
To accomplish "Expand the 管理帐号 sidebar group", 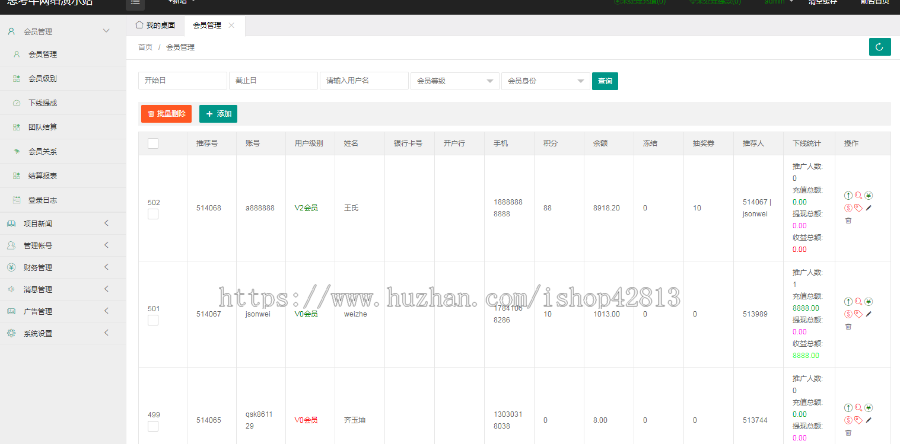I will tap(63, 246).
